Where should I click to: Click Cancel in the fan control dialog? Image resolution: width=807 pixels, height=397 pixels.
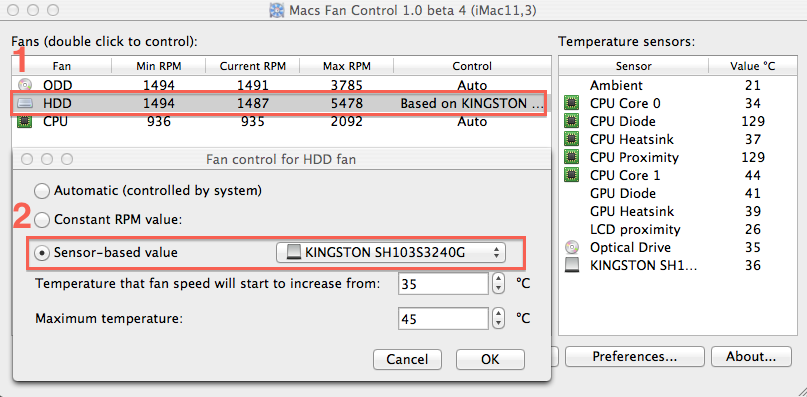pyautogui.click(x=407, y=359)
